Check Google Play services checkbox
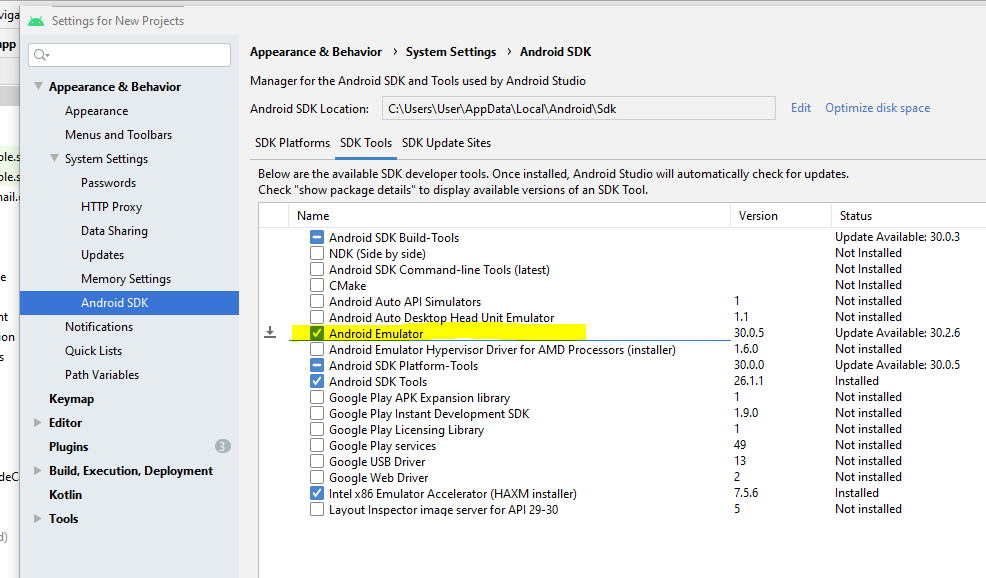This screenshot has width=986, height=578. coord(317,445)
